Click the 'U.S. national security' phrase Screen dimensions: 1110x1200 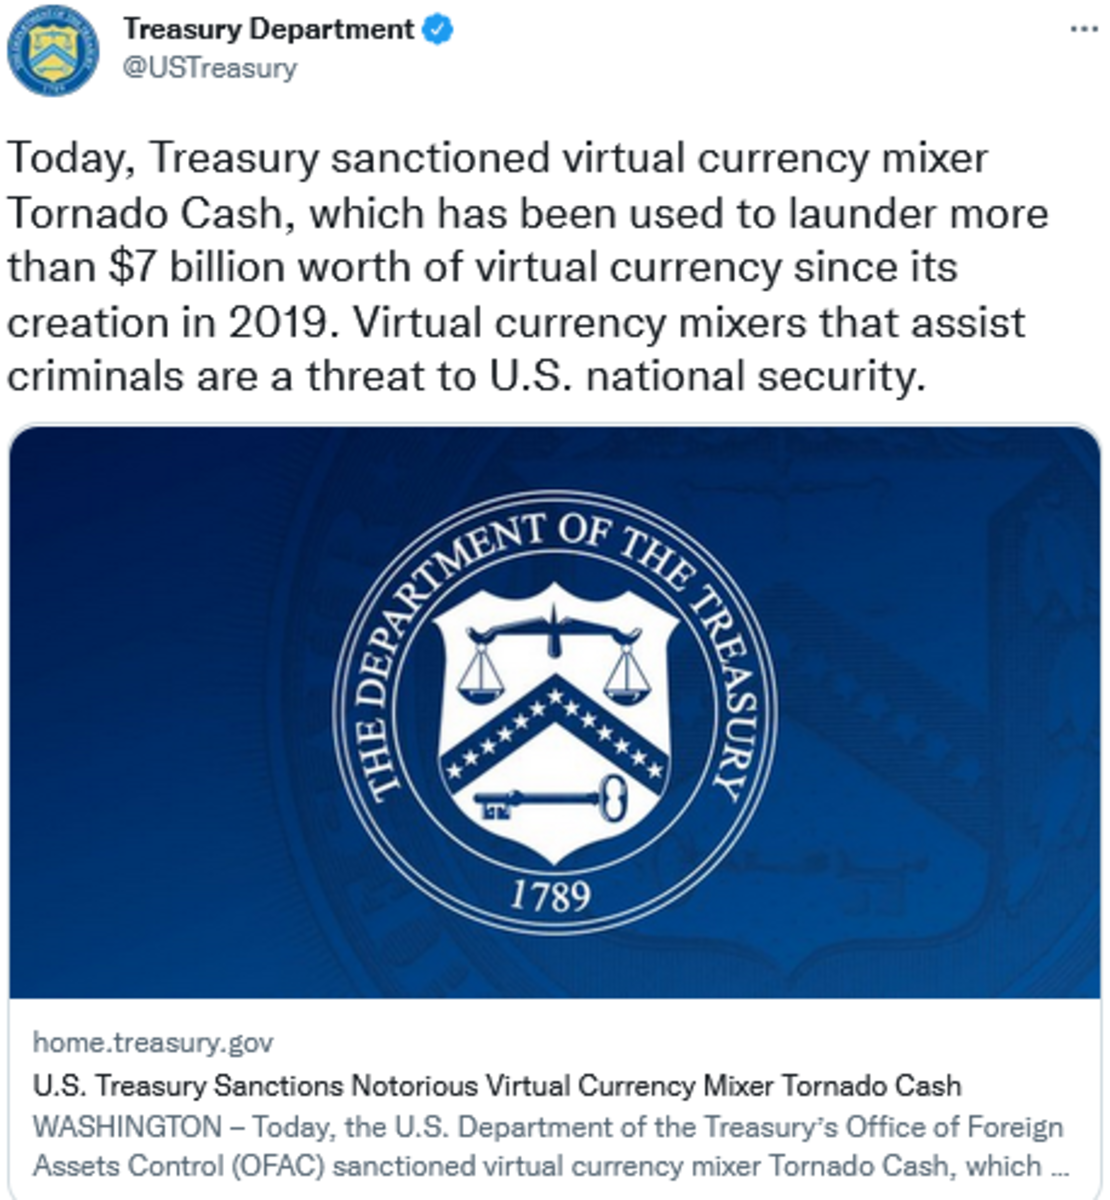(x=703, y=377)
